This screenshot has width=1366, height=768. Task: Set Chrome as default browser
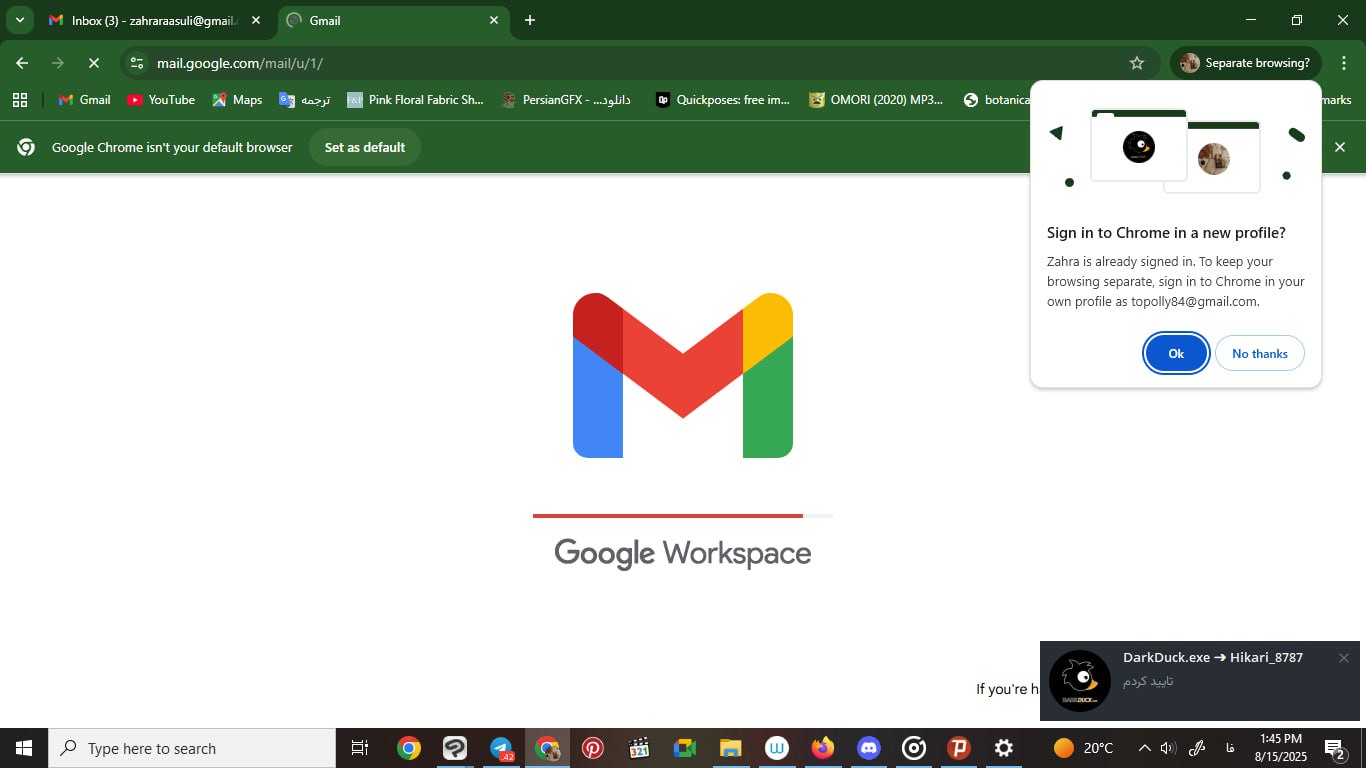365,147
